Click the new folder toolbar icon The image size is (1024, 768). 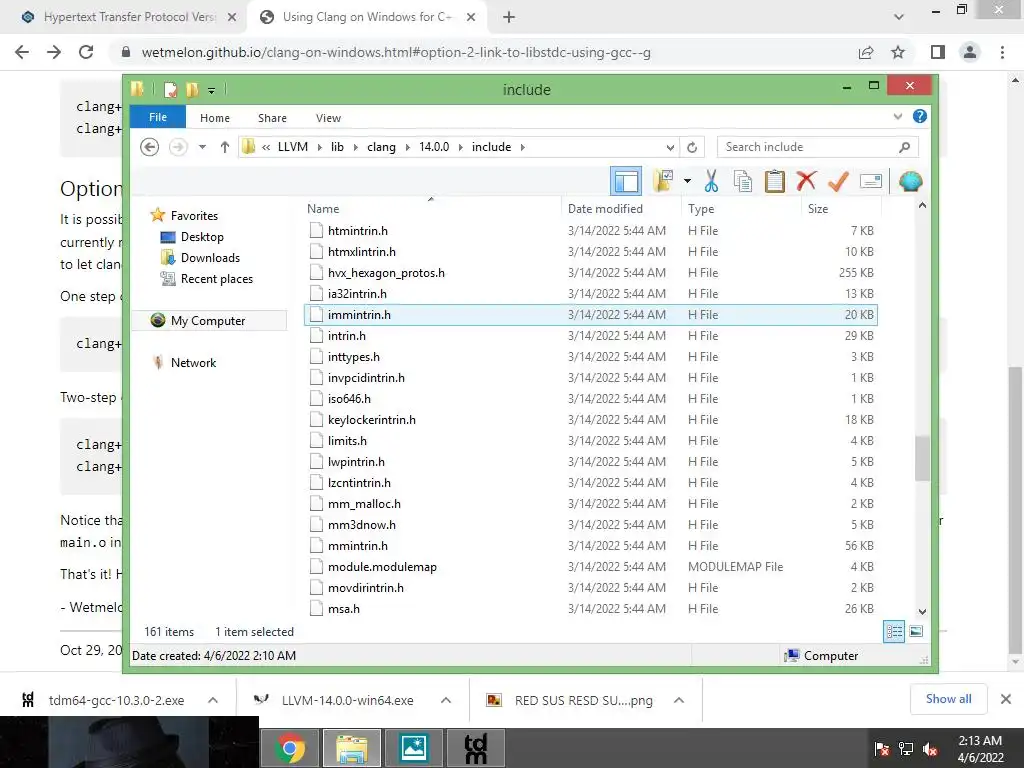point(662,181)
